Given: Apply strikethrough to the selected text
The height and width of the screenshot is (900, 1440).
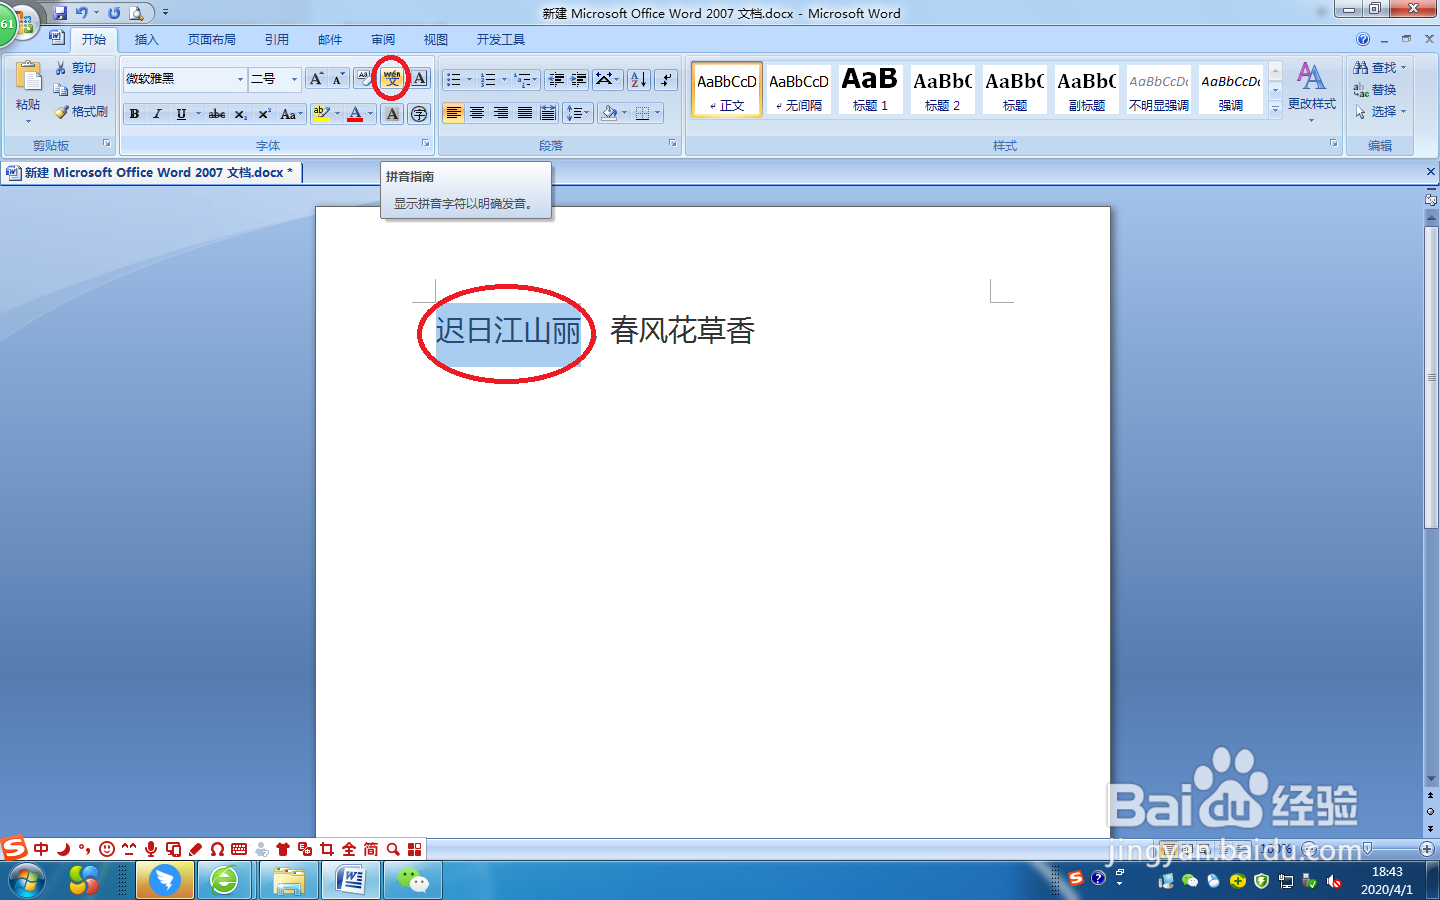Looking at the screenshot, I should [x=216, y=113].
